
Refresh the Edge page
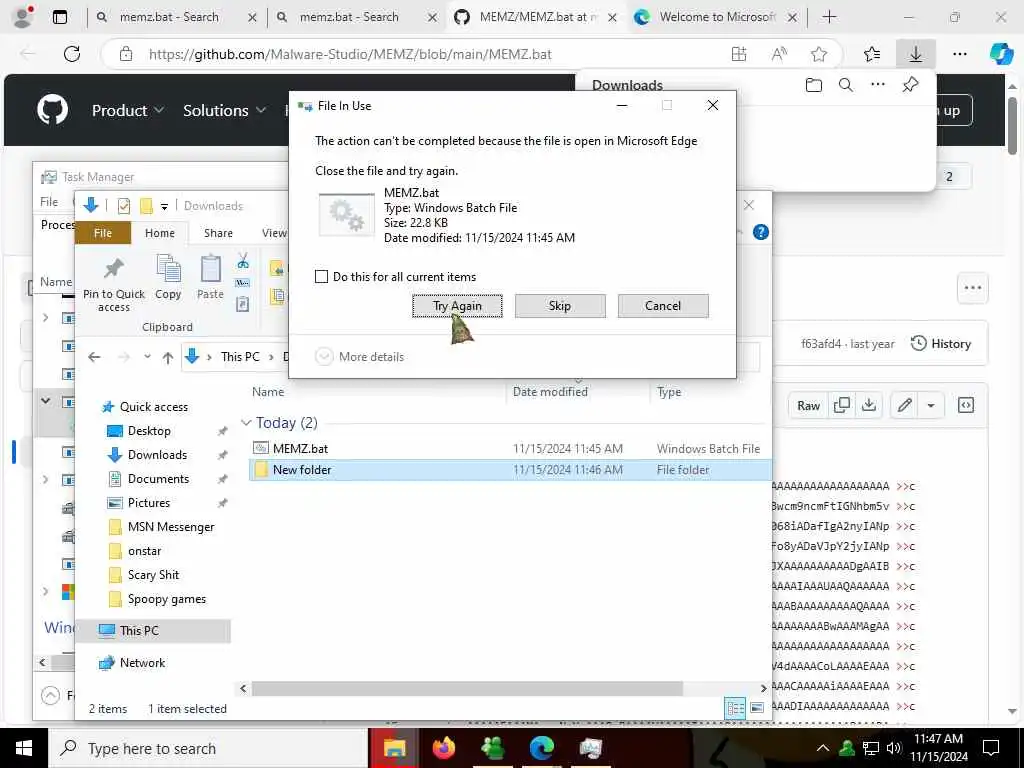pyautogui.click(x=72, y=54)
